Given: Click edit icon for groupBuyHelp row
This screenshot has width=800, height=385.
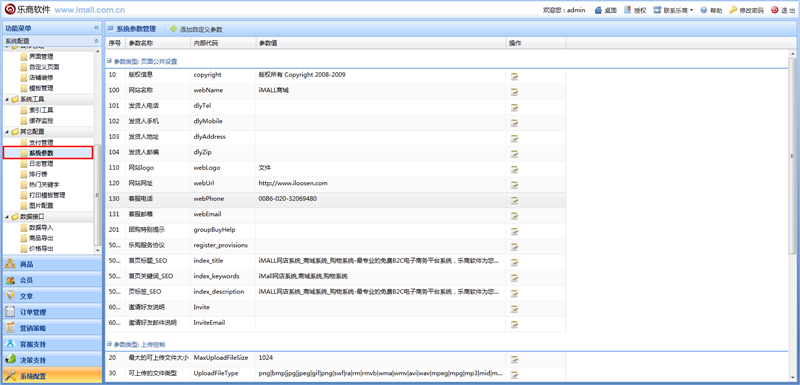Looking at the screenshot, I should (515, 232).
